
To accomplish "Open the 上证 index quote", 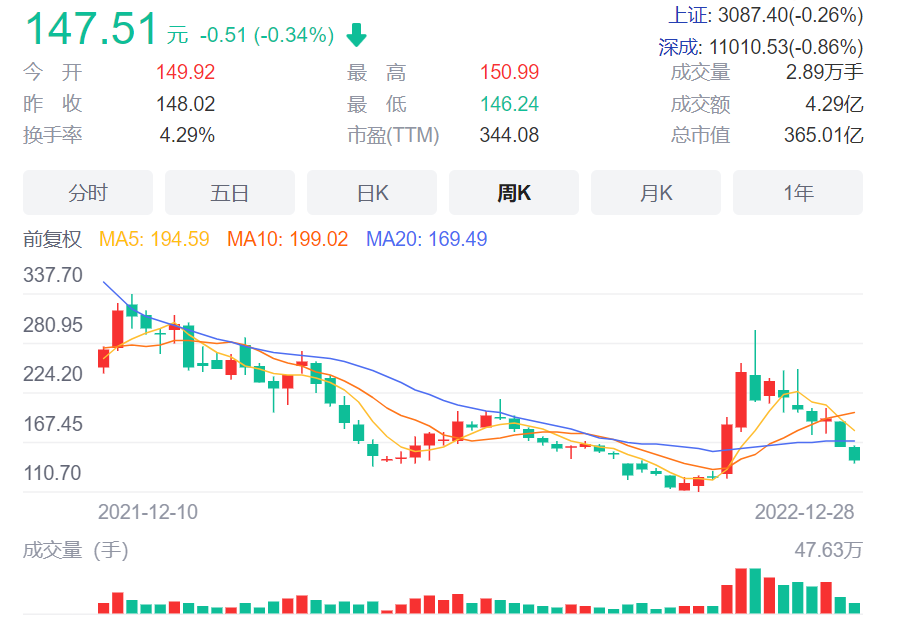I will coord(764,16).
